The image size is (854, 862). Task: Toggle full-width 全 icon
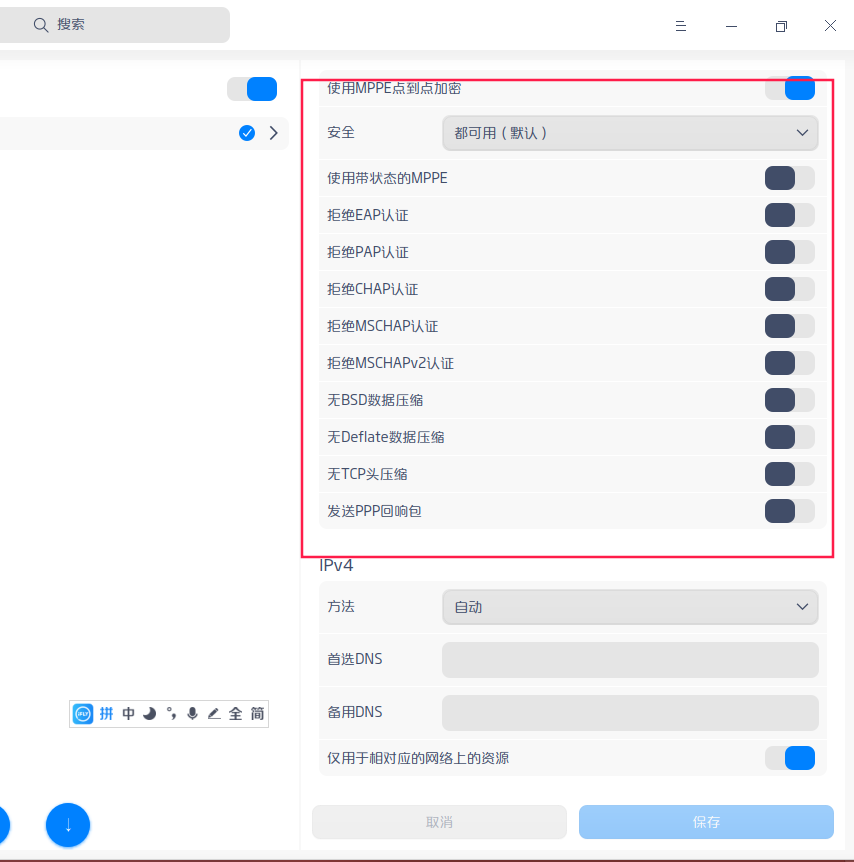235,714
